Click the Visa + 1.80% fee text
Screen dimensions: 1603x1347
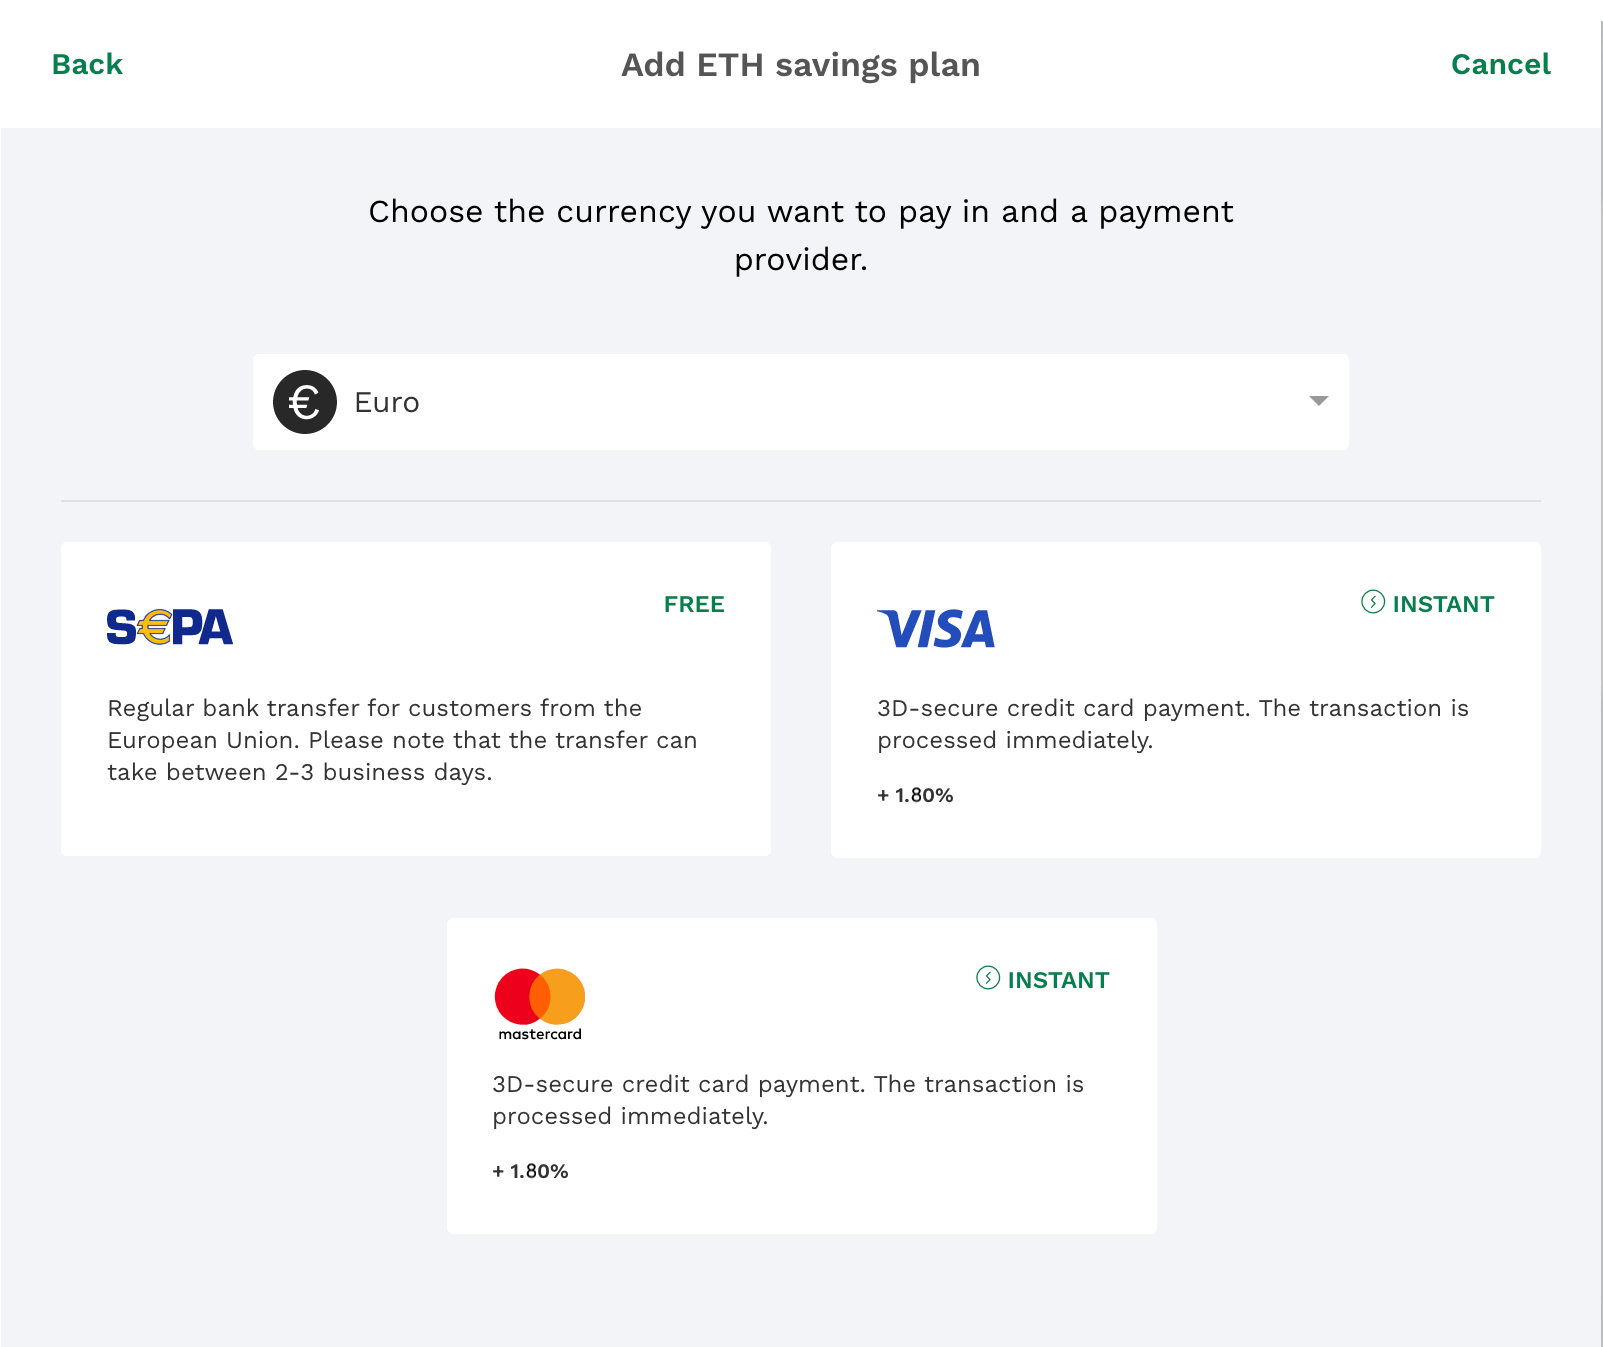pos(915,796)
